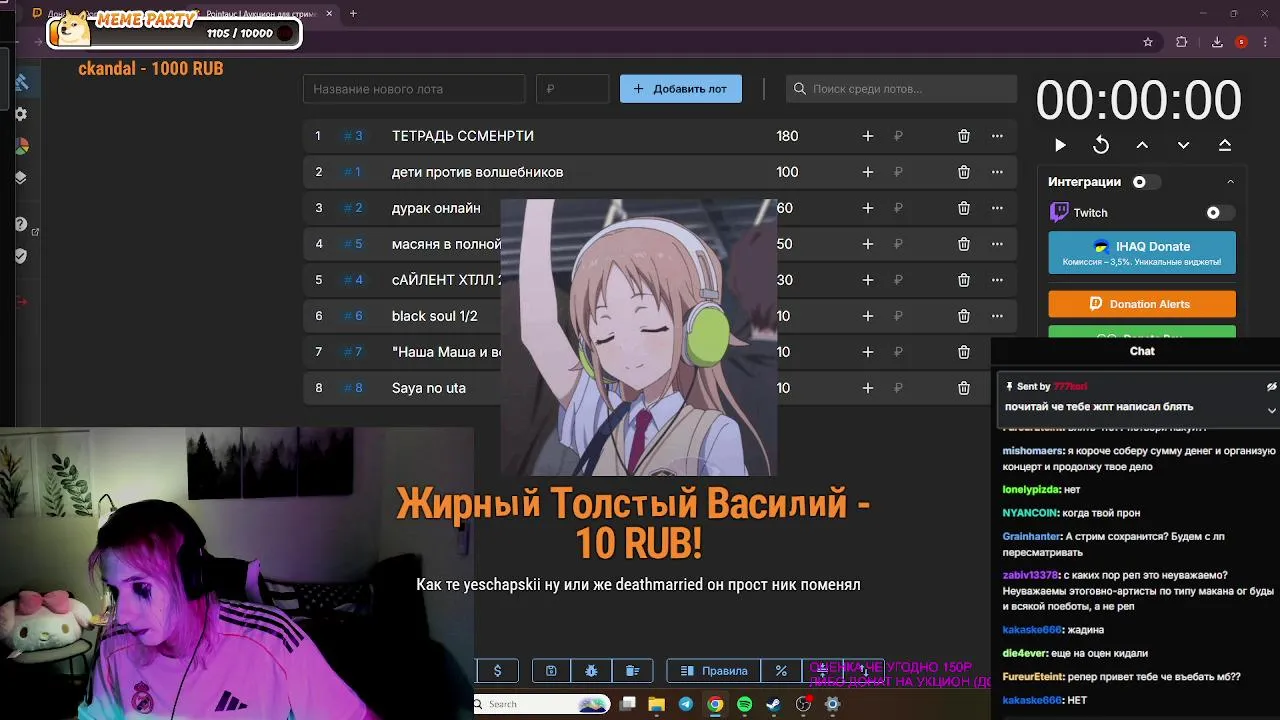Open Spotify from the taskbar
This screenshot has height=720, width=1280.
click(744, 704)
